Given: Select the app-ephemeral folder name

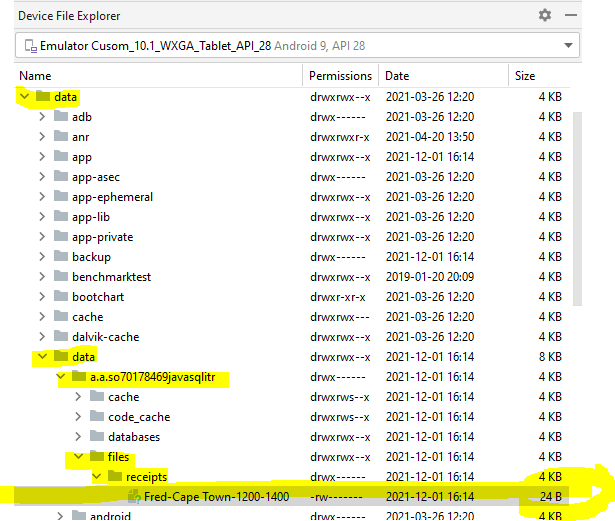Looking at the screenshot, I should pyautogui.click(x=113, y=197).
